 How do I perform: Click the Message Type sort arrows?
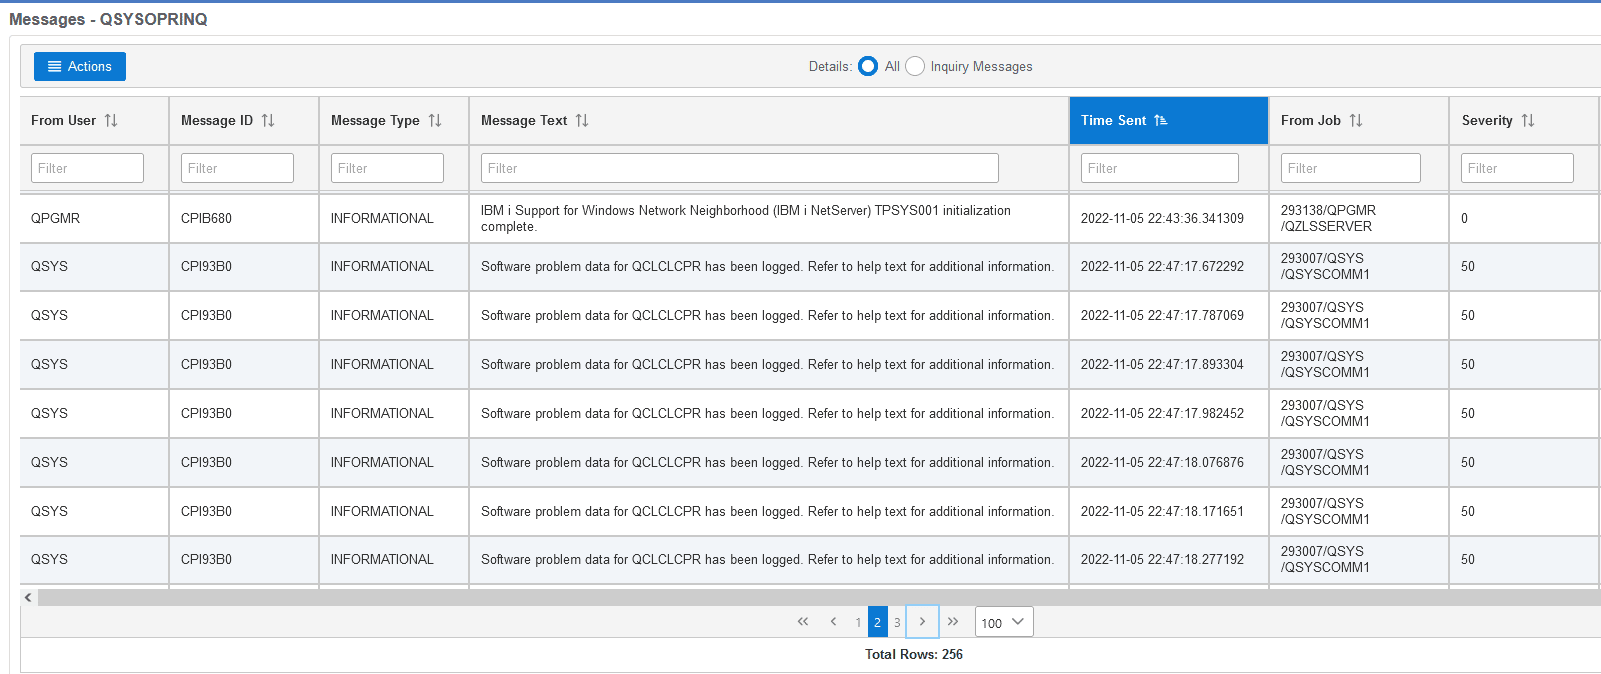435,120
